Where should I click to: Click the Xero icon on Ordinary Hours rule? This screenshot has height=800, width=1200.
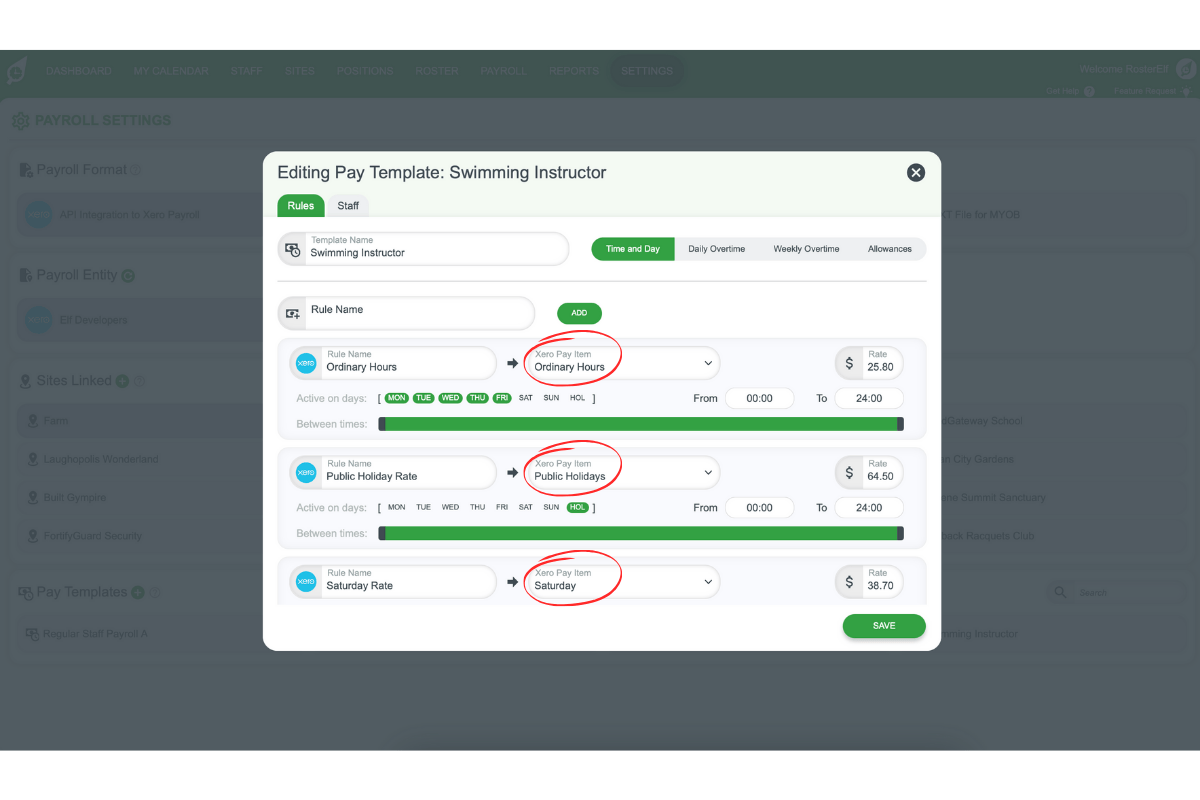coord(306,363)
